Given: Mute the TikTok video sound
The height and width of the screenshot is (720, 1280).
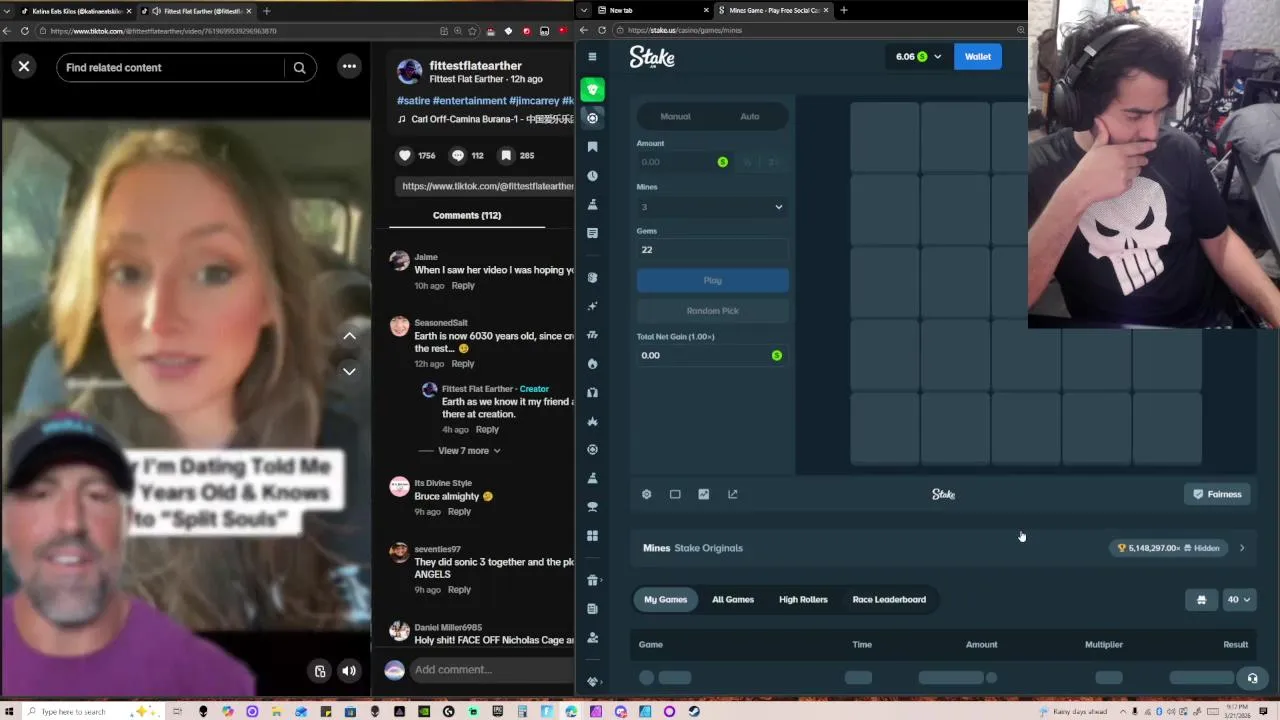Looking at the screenshot, I should (348, 671).
